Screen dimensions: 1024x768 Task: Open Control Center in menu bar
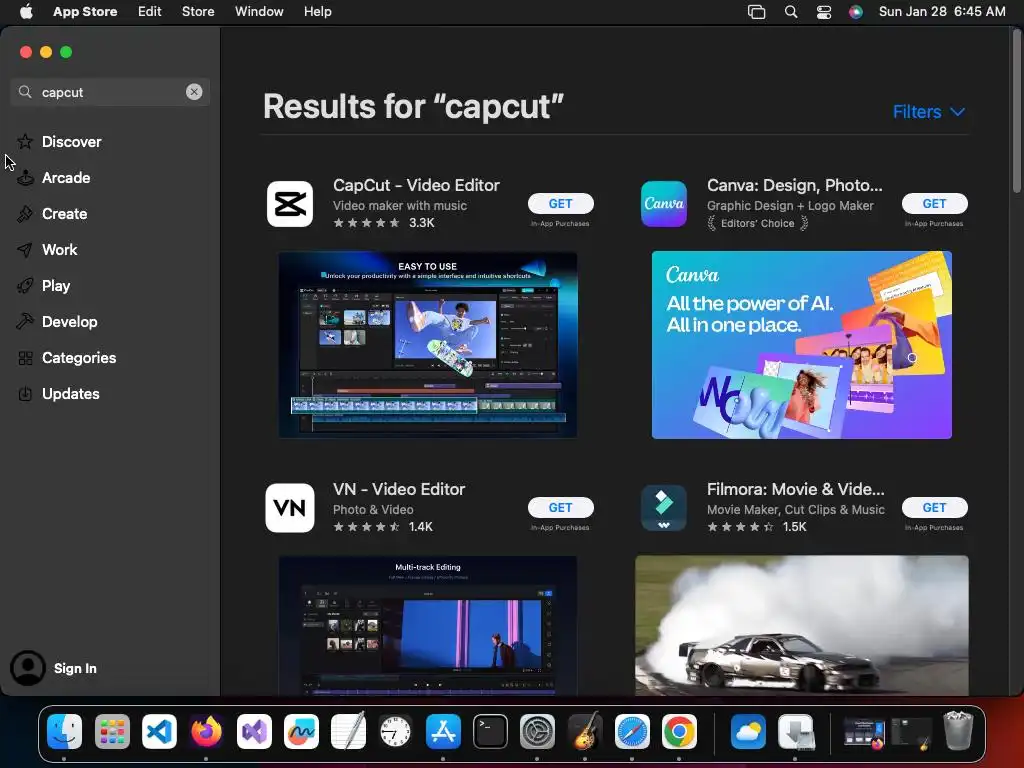824,12
